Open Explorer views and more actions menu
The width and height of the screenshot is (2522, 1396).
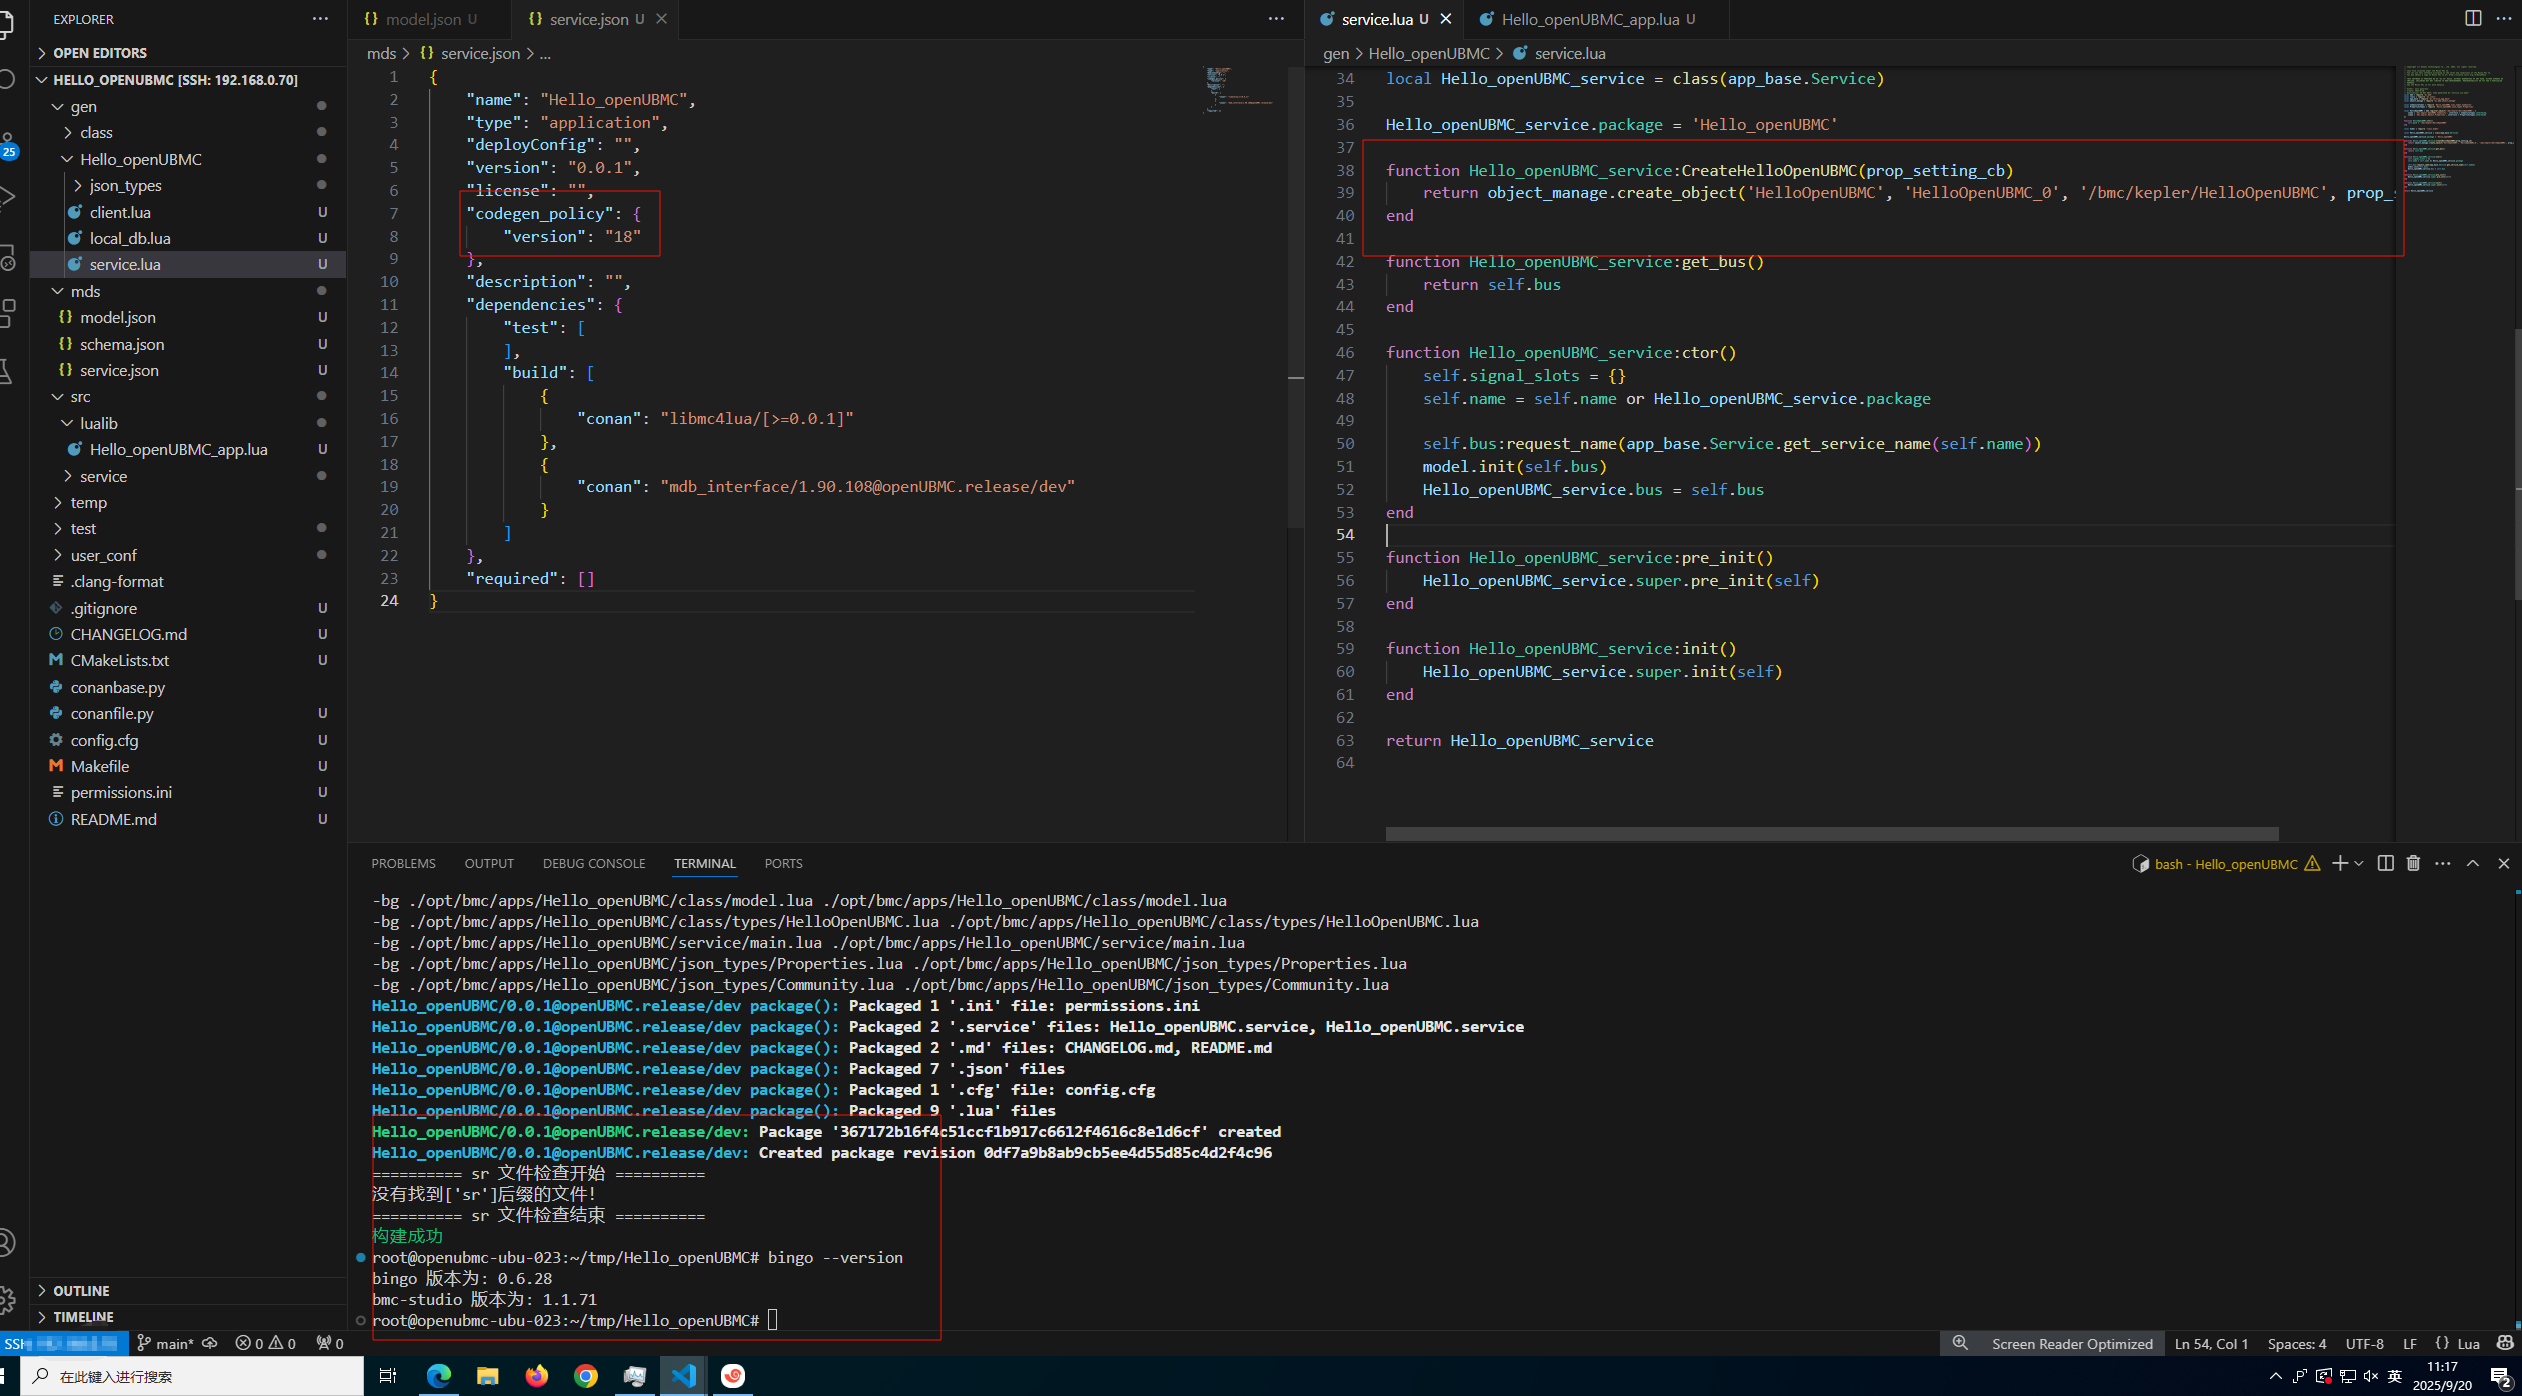coord(320,18)
